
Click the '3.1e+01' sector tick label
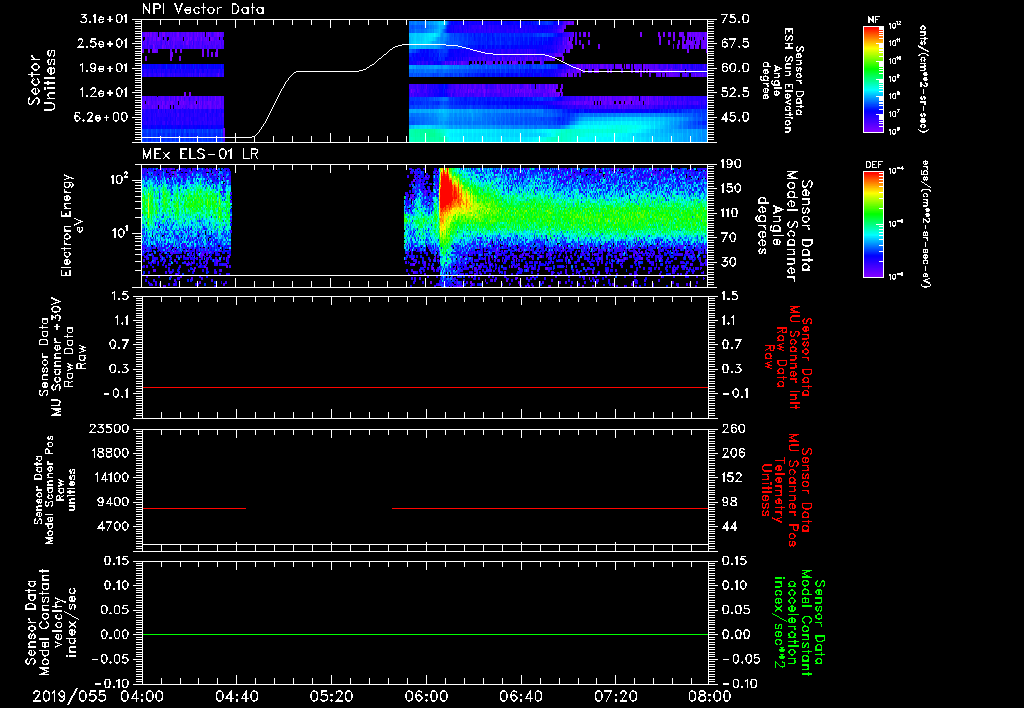(x=104, y=19)
